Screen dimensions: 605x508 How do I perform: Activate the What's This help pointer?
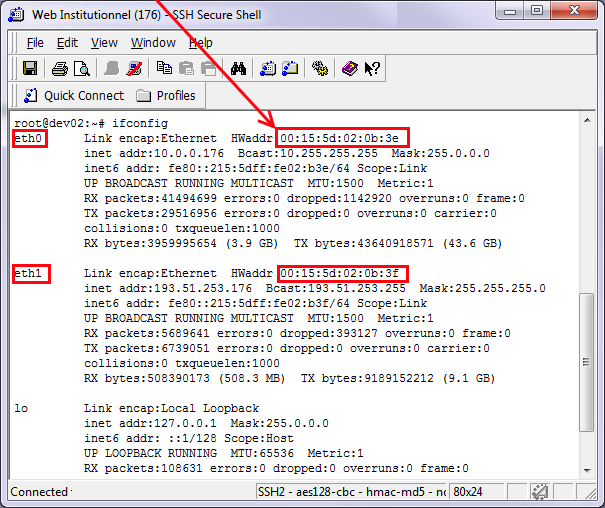(371, 69)
